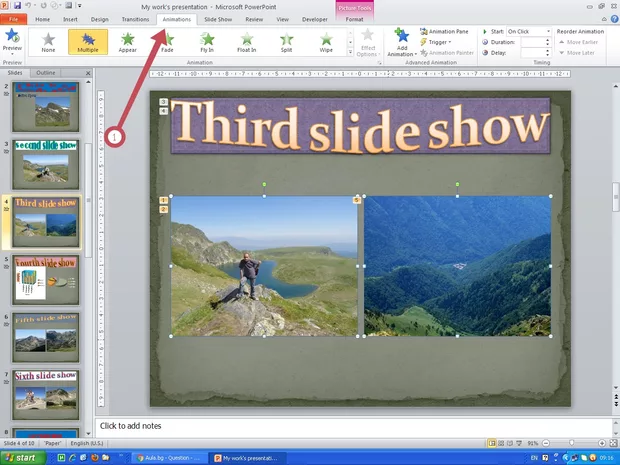Viewport: 620px width, 465px height.
Task: Open the Start 'On Click' dropdown
Action: click(528, 31)
